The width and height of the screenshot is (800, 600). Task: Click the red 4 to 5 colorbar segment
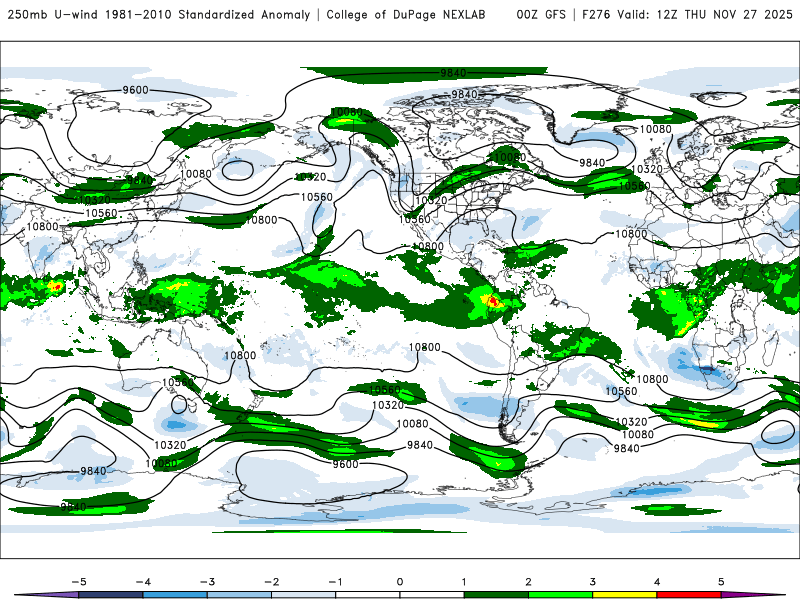click(689, 595)
